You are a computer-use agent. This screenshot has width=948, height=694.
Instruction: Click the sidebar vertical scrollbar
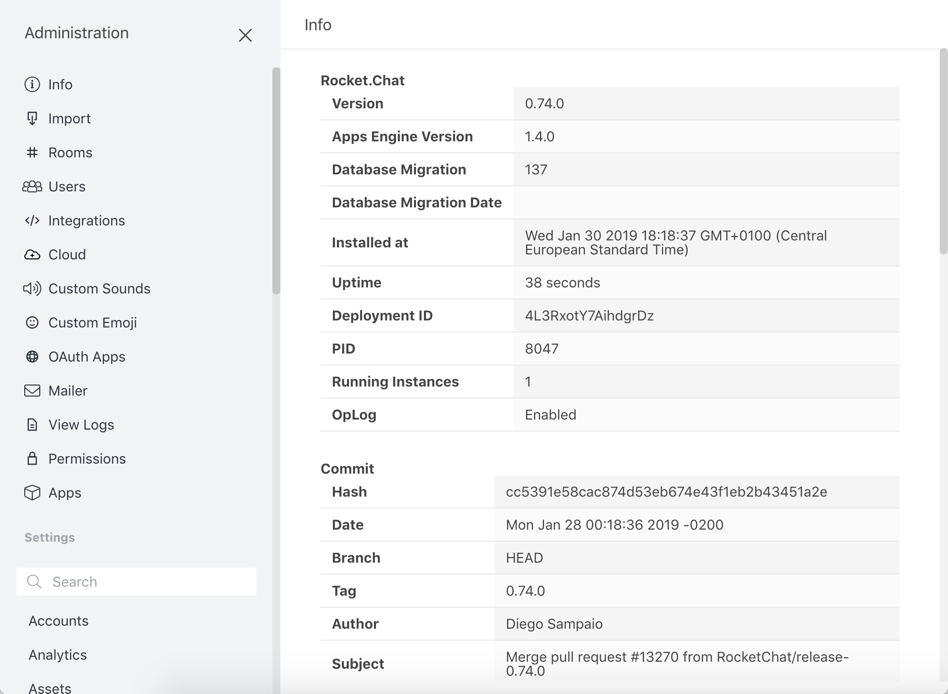(x=276, y=180)
